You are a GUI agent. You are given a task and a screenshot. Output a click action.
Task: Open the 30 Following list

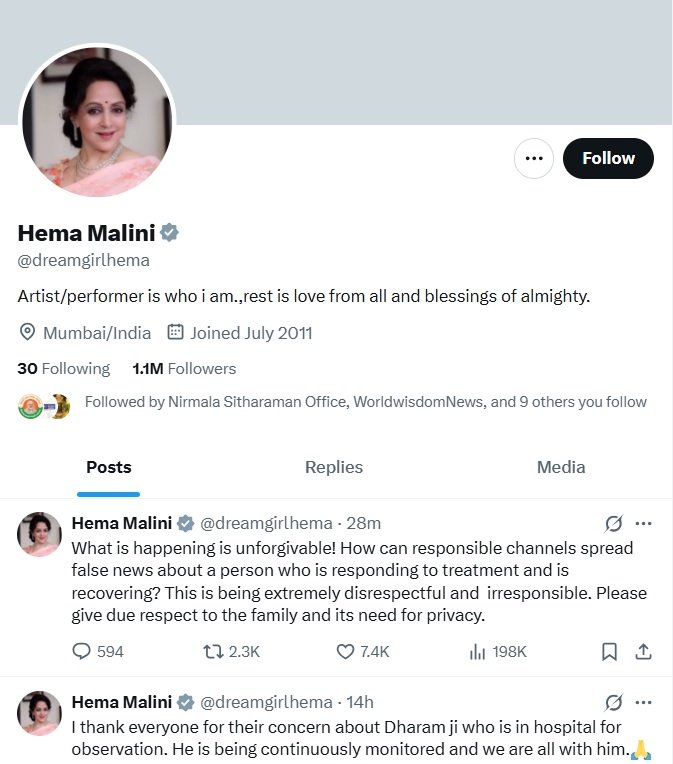pos(64,368)
